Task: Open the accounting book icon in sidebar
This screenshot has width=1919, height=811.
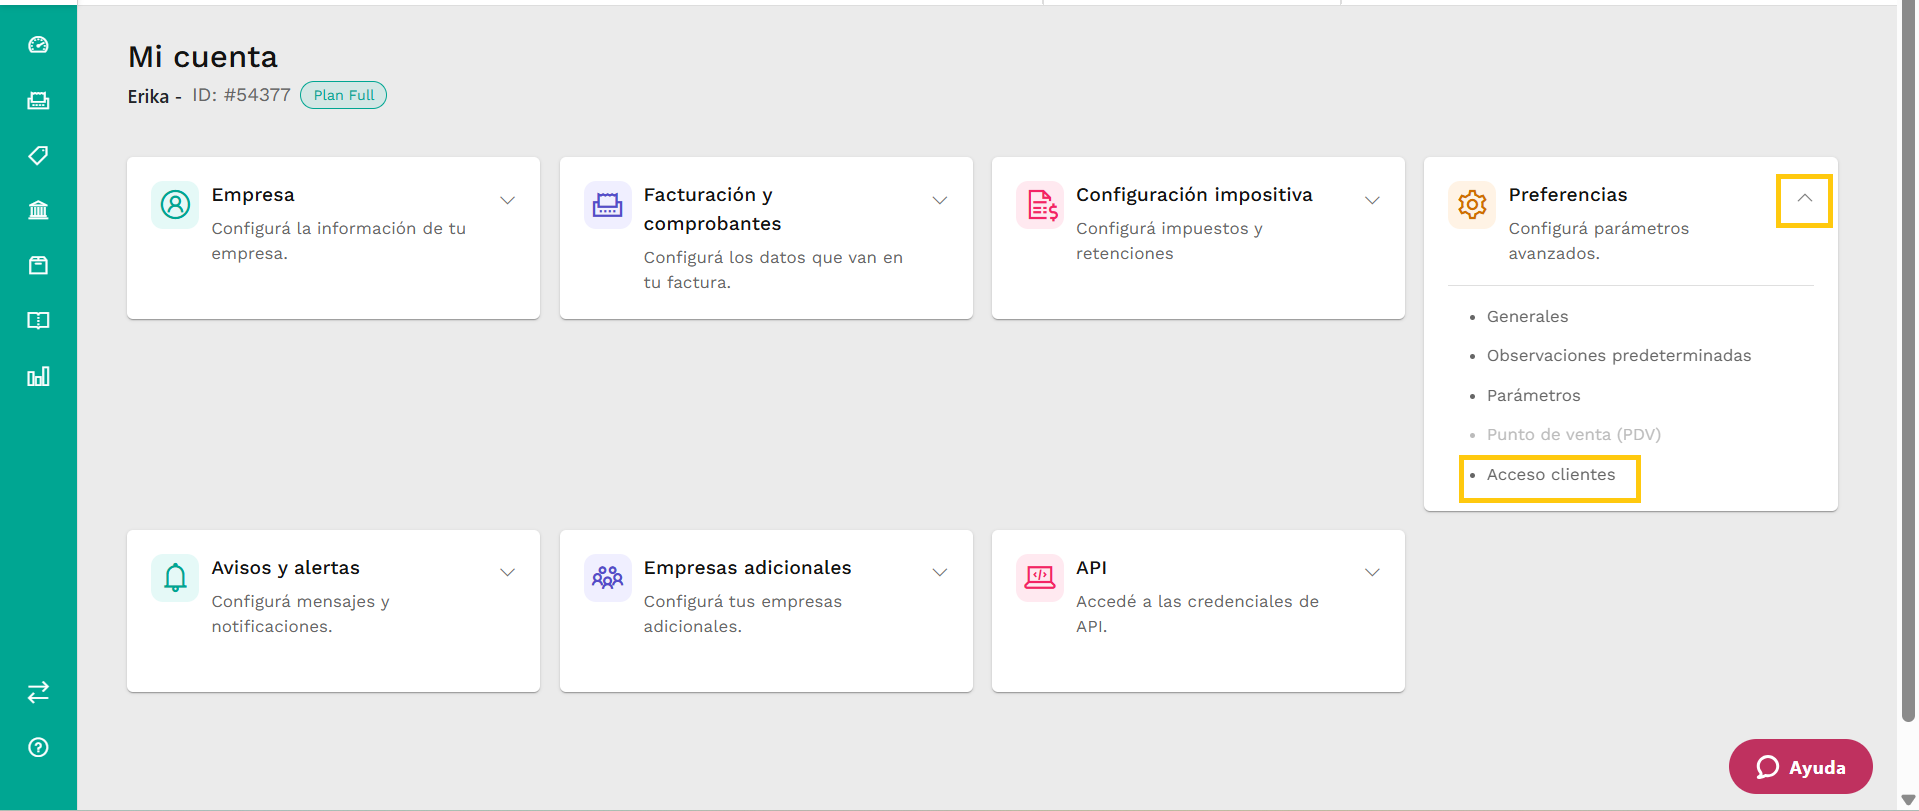Action: pyautogui.click(x=38, y=320)
